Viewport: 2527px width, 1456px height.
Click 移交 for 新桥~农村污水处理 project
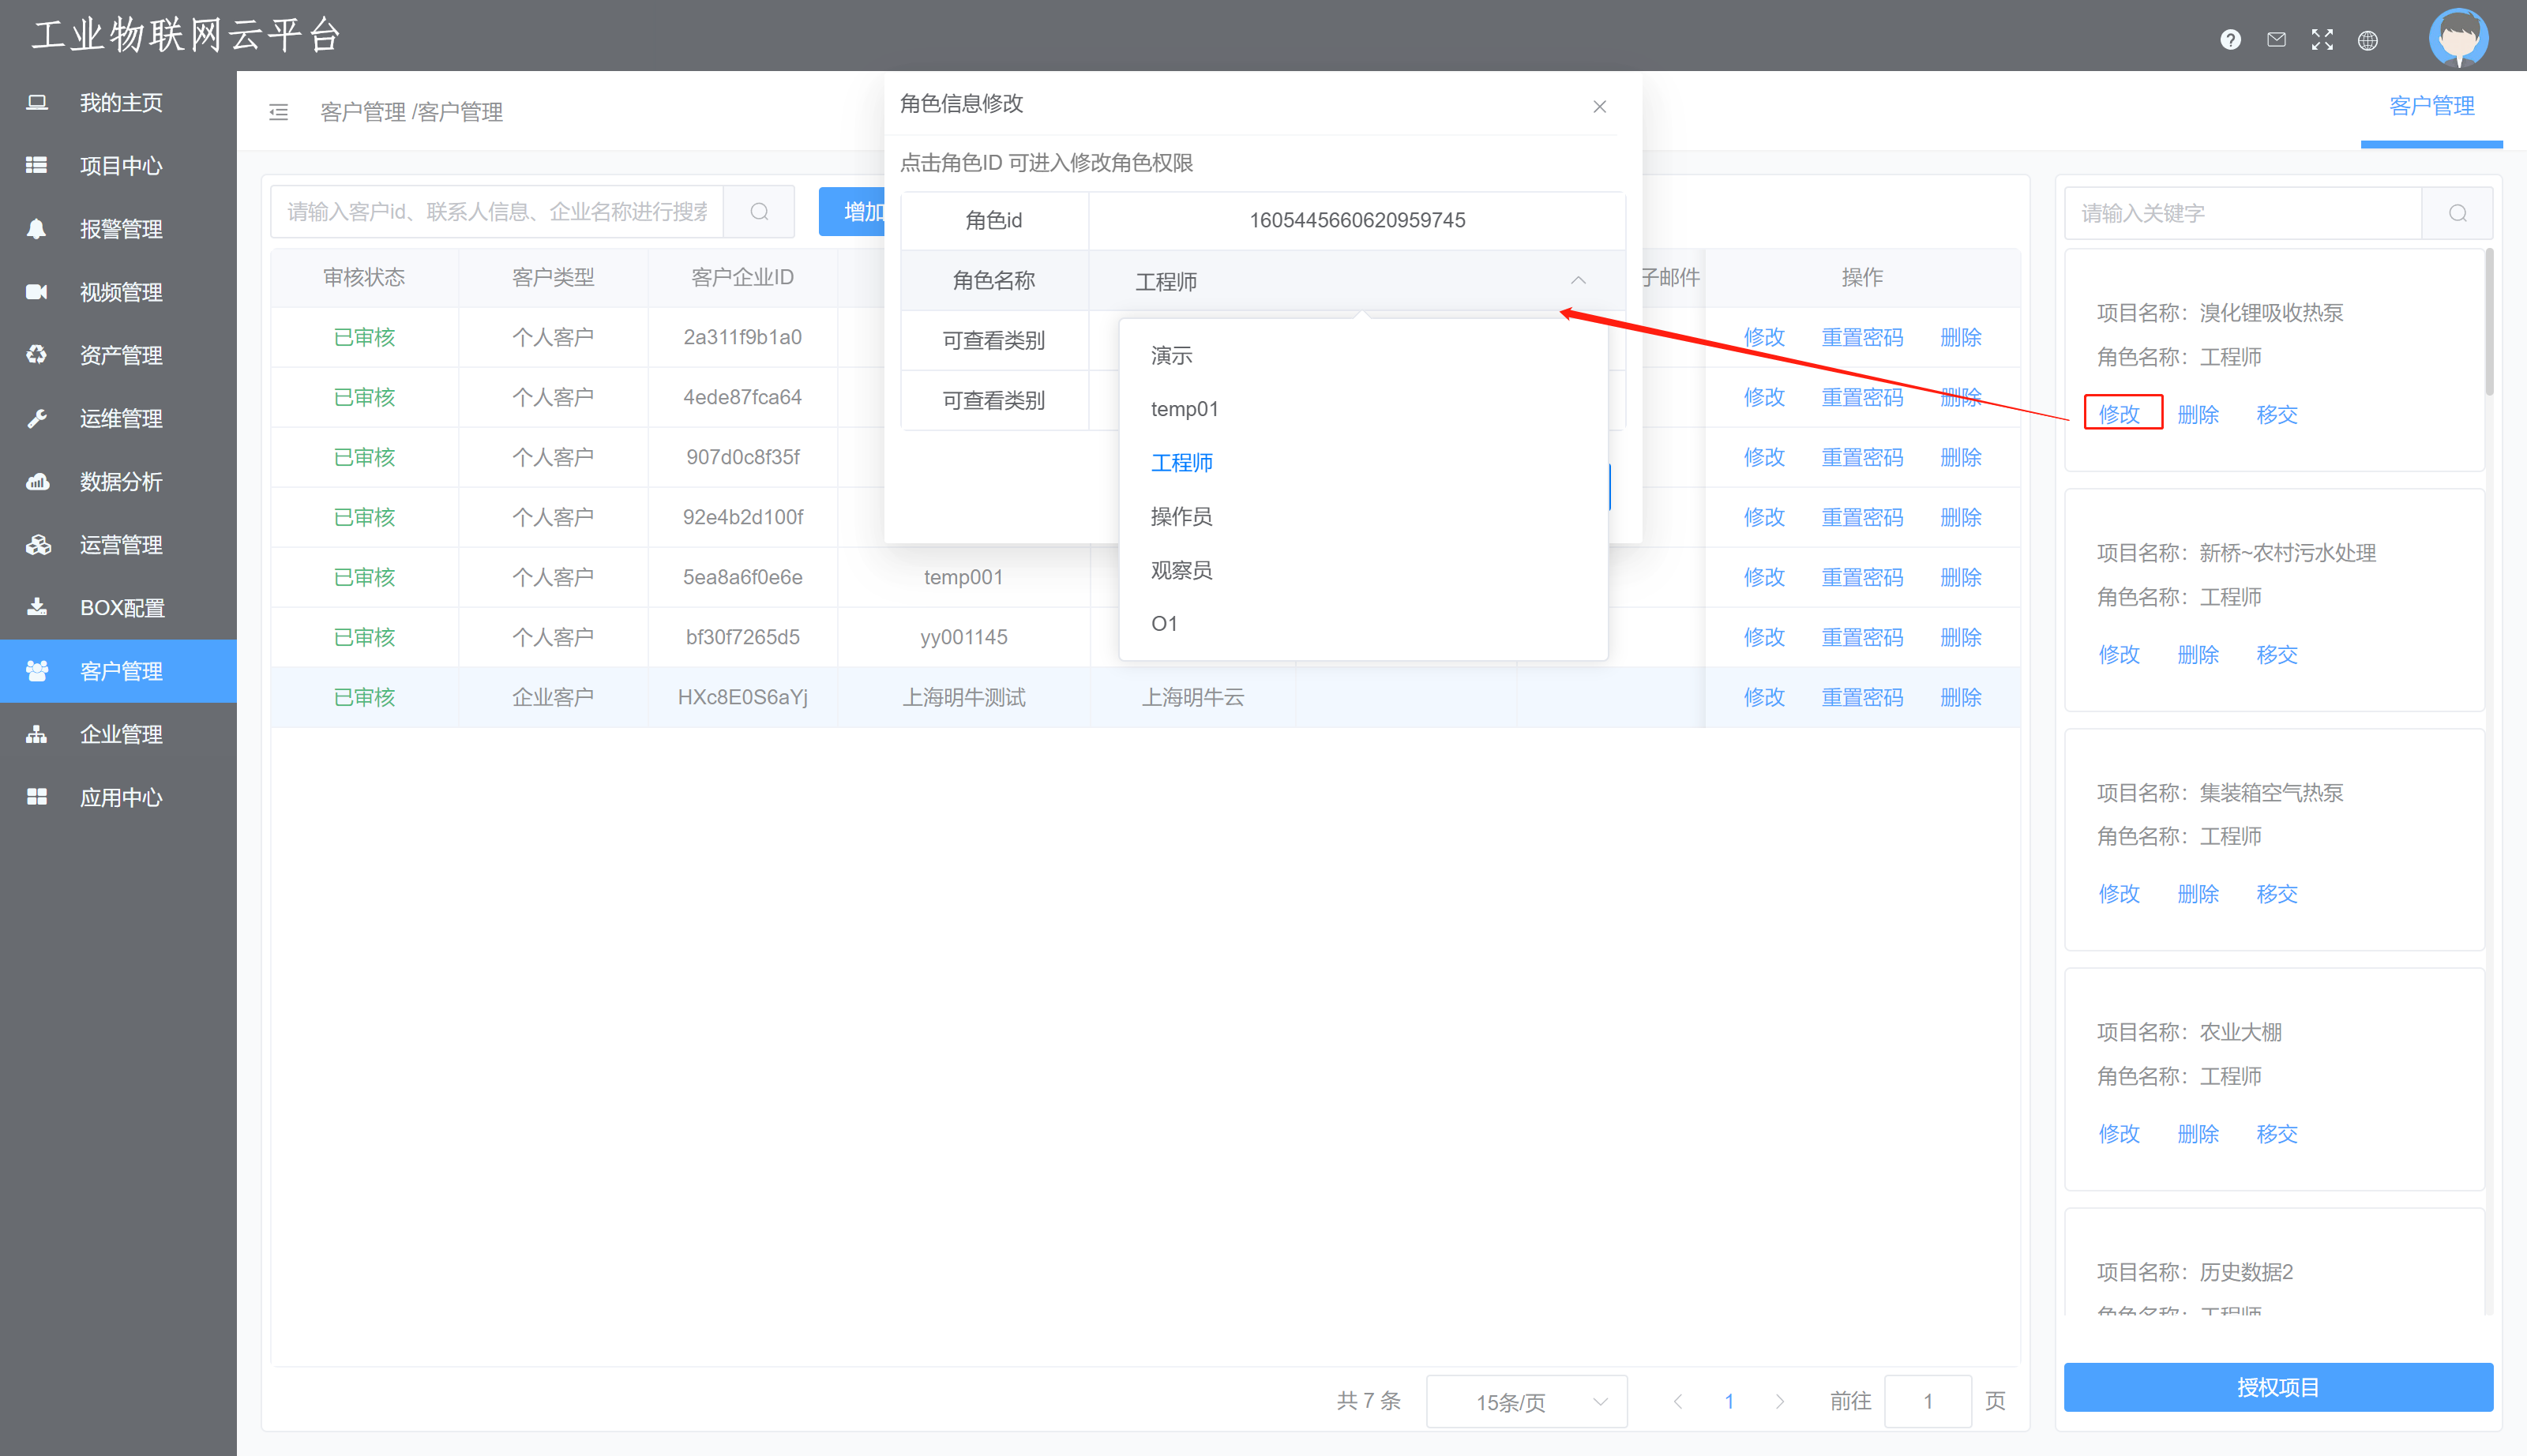(2277, 654)
